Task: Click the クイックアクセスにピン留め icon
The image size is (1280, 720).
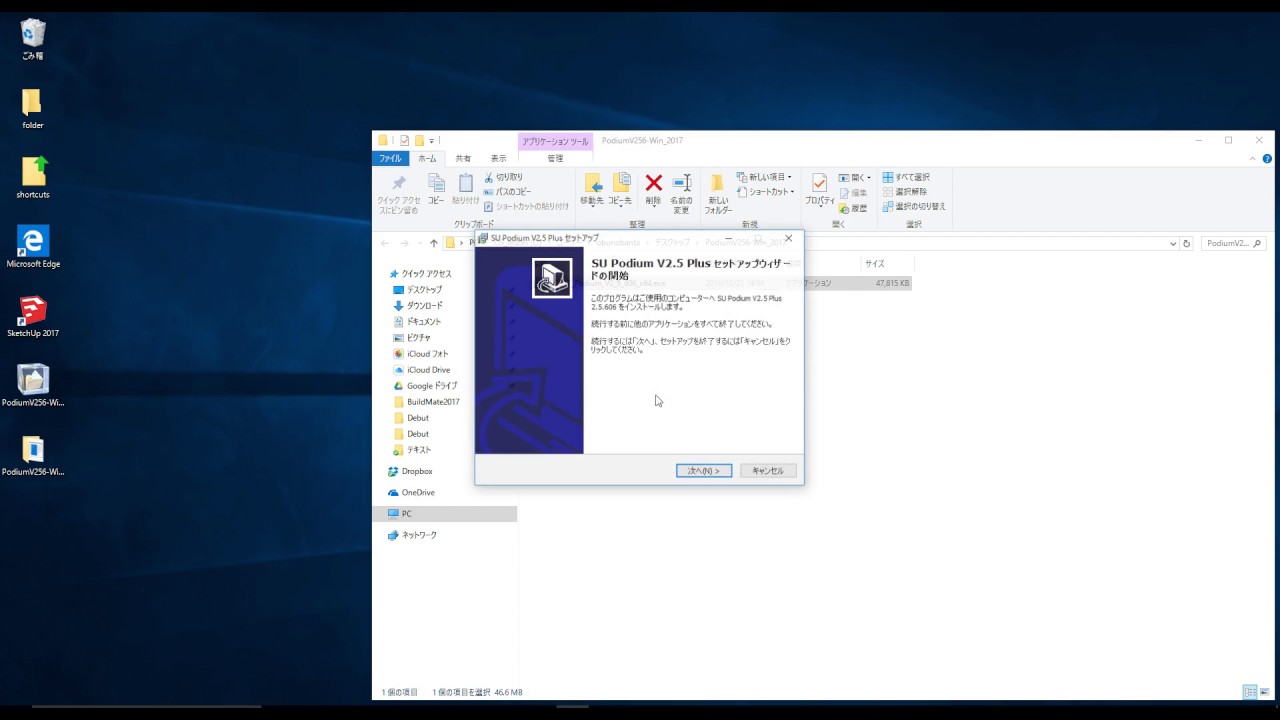Action: pyautogui.click(x=398, y=194)
